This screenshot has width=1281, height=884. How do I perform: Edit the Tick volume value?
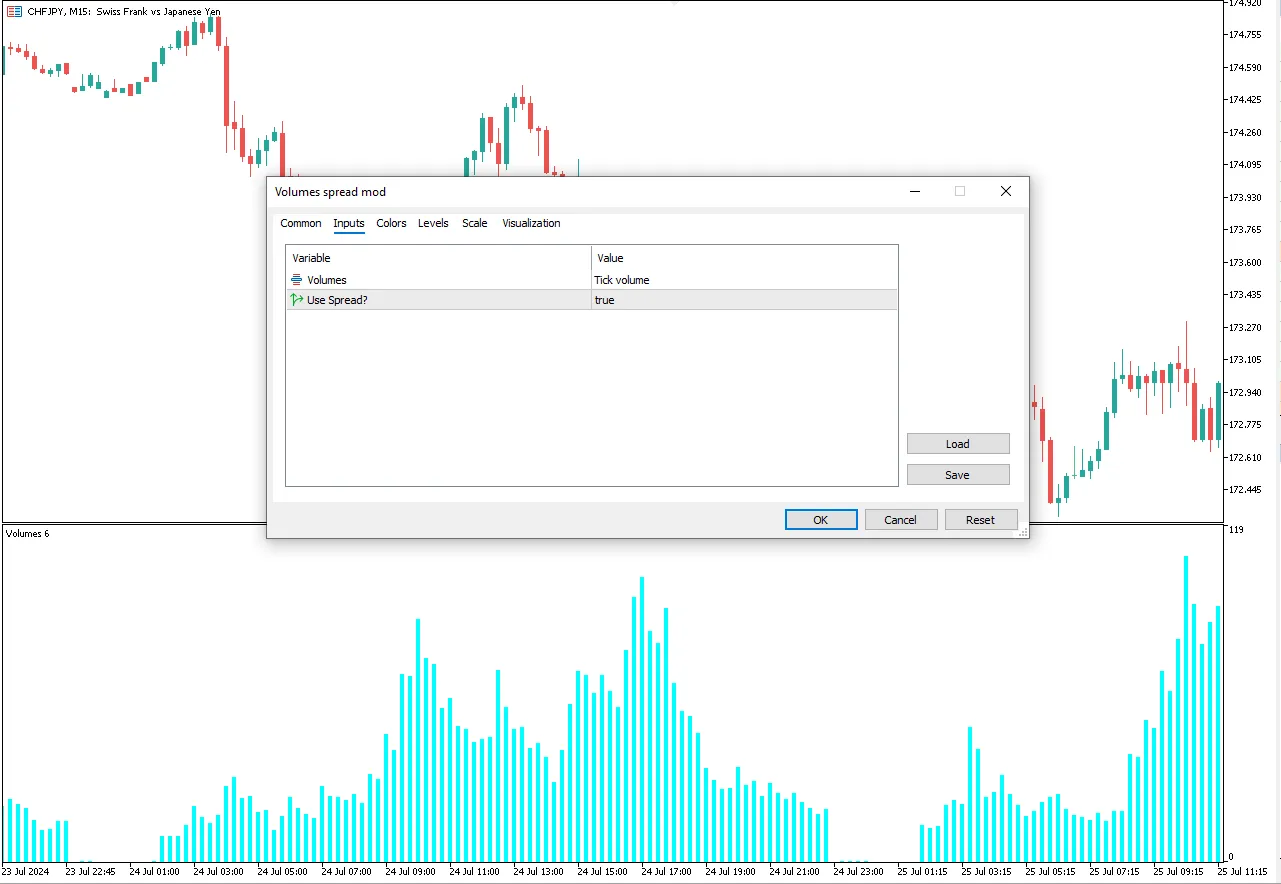(x=744, y=280)
